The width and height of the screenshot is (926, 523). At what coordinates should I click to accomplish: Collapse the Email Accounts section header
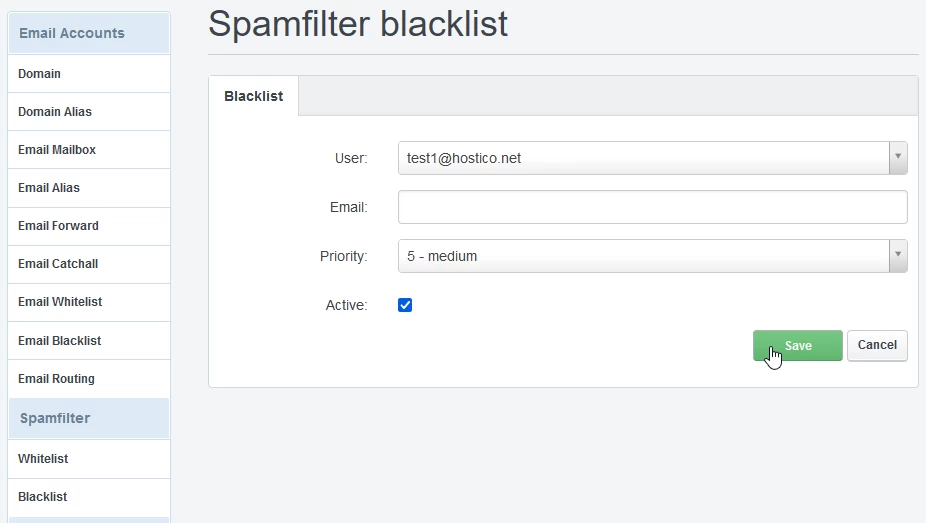pyautogui.click(x=72, y=33)
